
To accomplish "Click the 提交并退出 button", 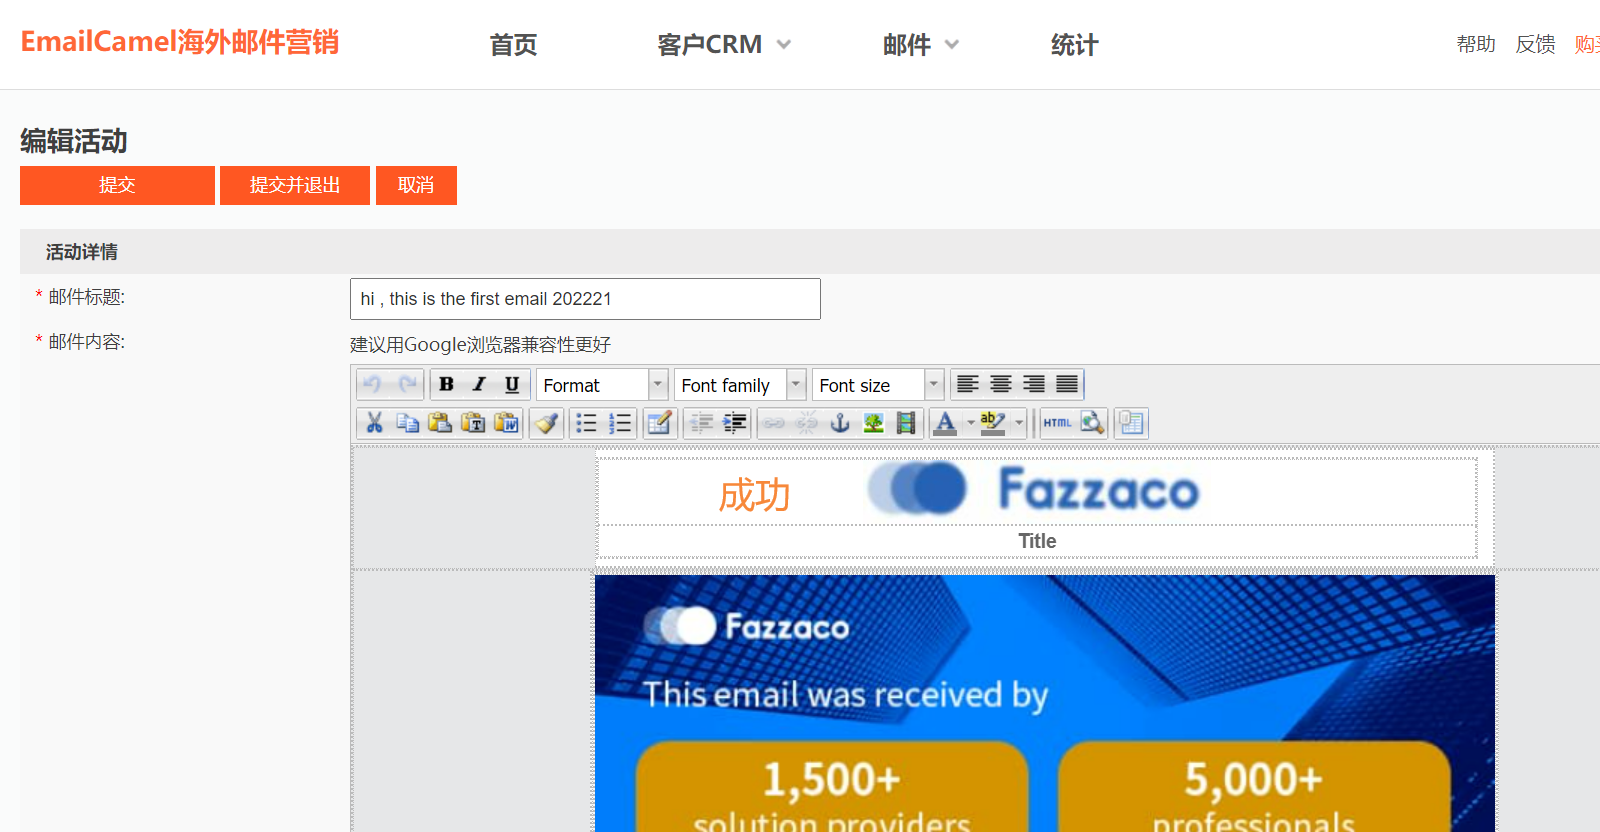I will 295,185.
